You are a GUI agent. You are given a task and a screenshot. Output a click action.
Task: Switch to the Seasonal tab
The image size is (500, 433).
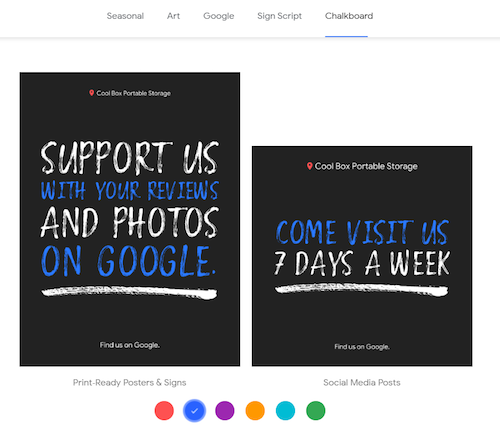125,16
